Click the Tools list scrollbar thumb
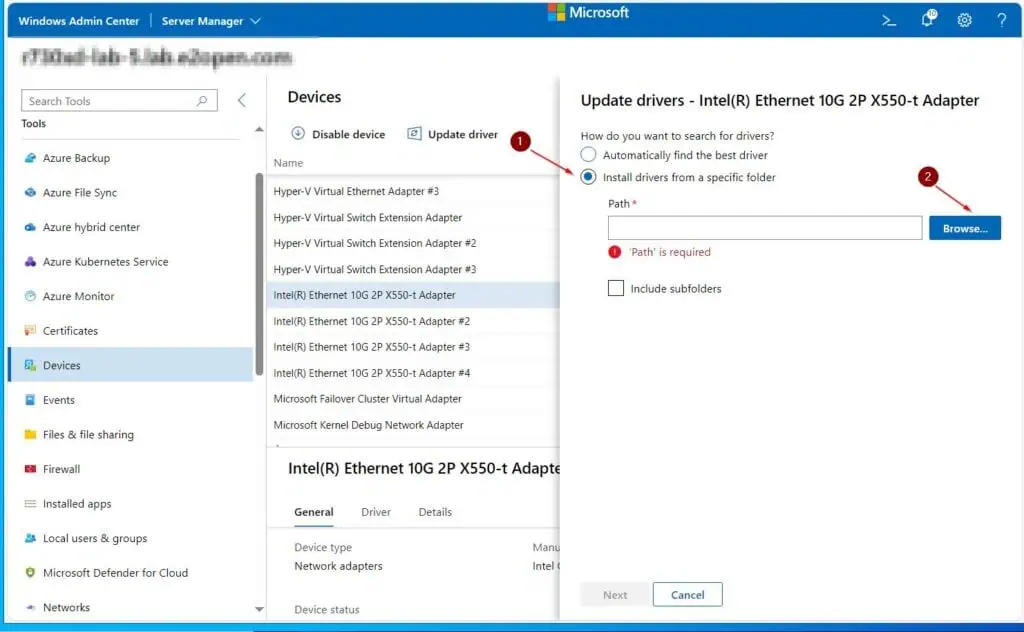Image resolution: width=1024 pixels, height=632 pixels. [259, 274]
